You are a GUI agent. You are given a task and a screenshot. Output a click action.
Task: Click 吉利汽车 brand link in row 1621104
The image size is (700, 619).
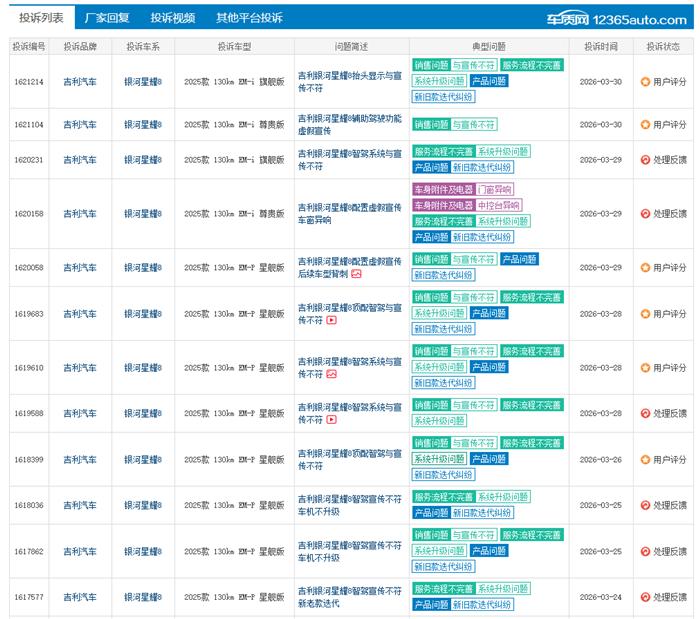point(80,125)
